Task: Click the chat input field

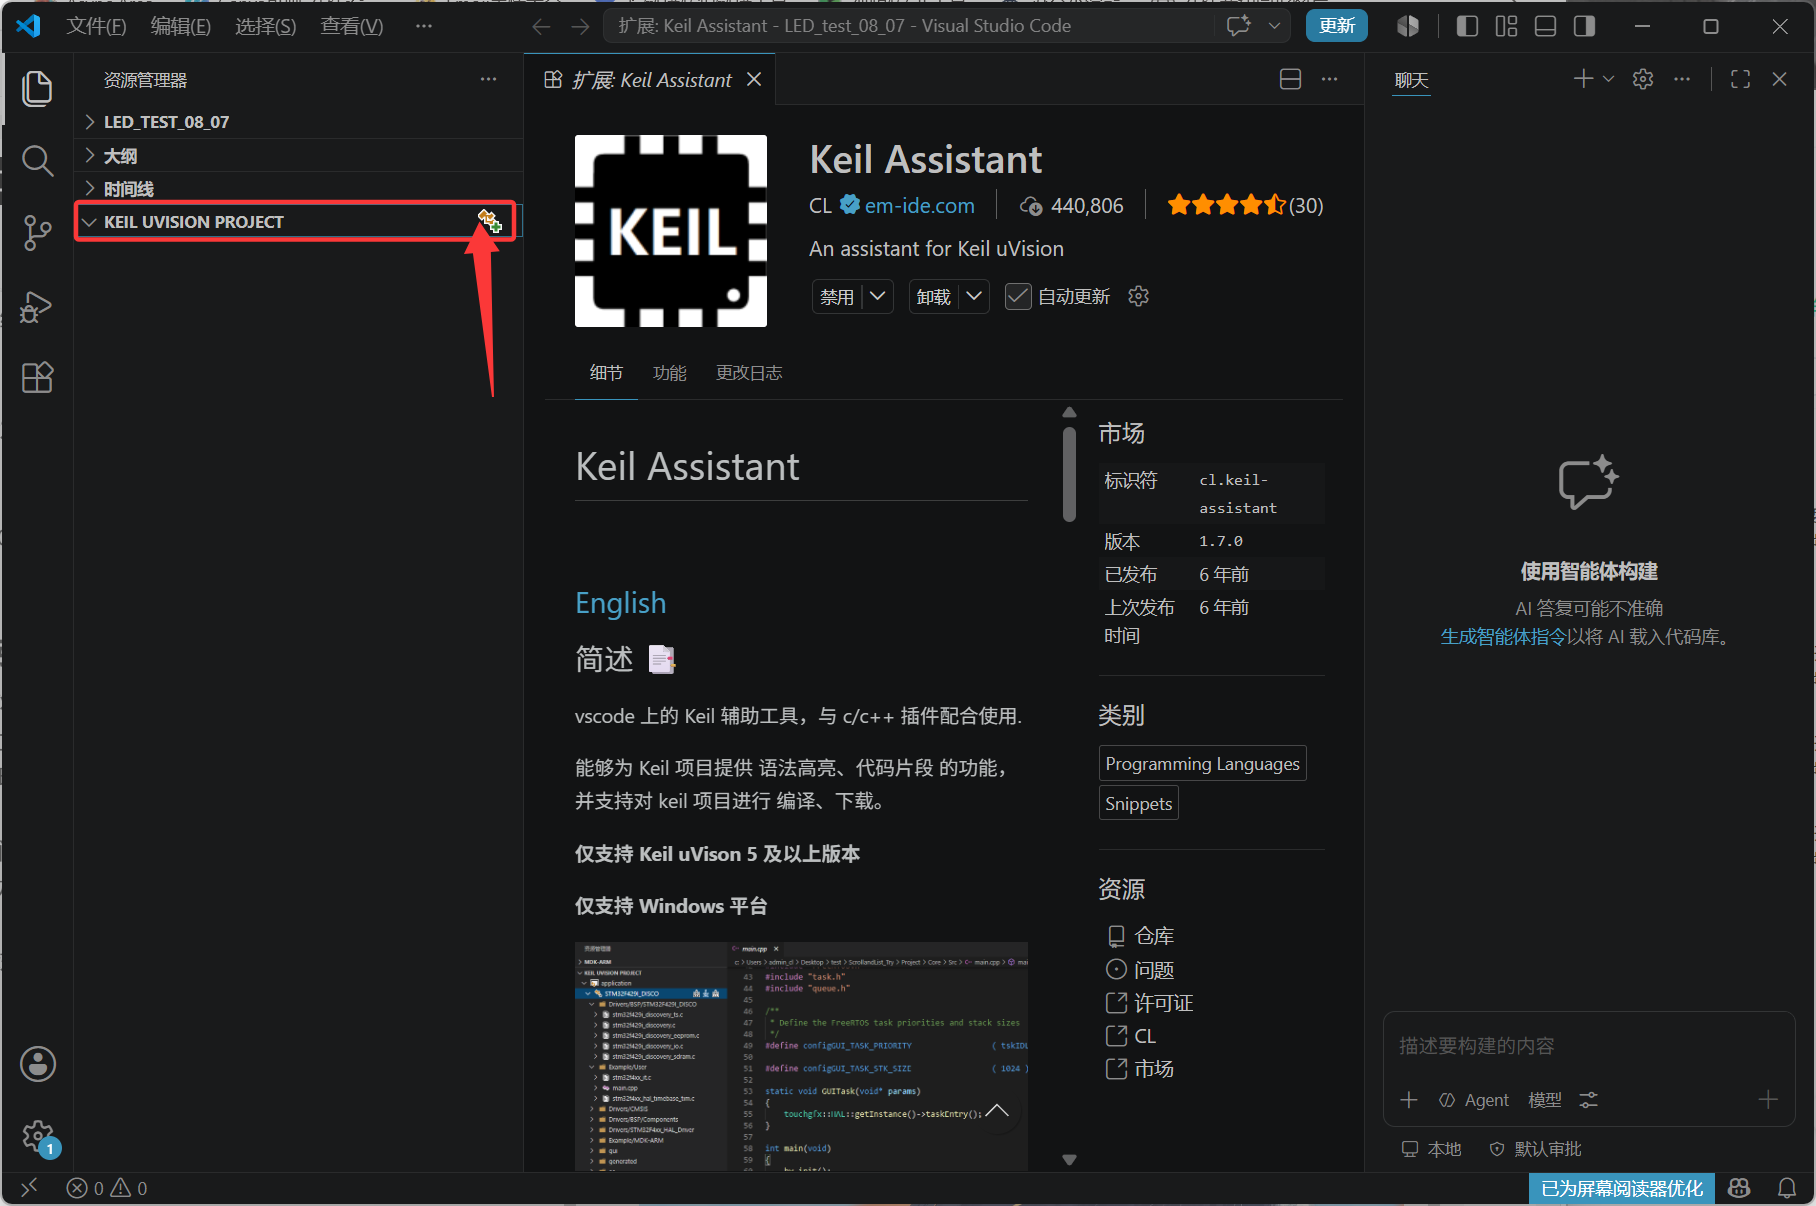Action: [1589, 1046]
